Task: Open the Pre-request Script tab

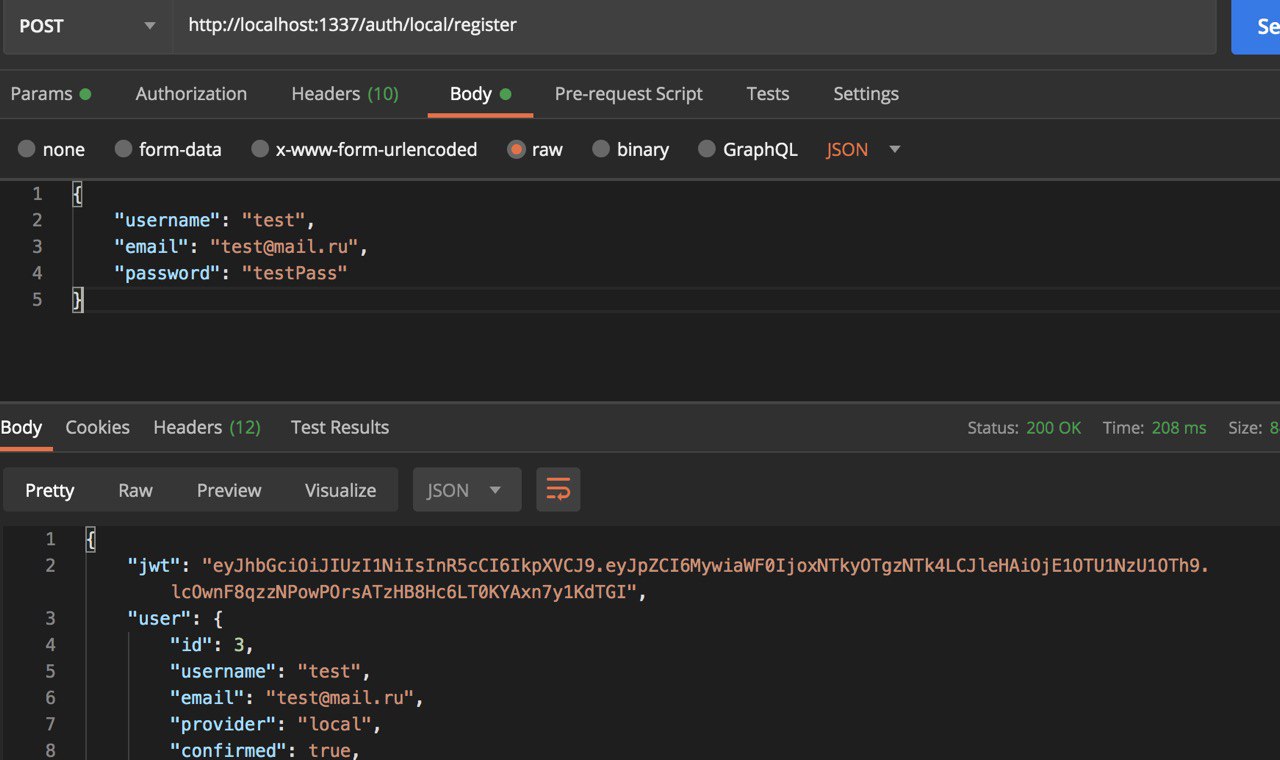Action: [629, 94]
